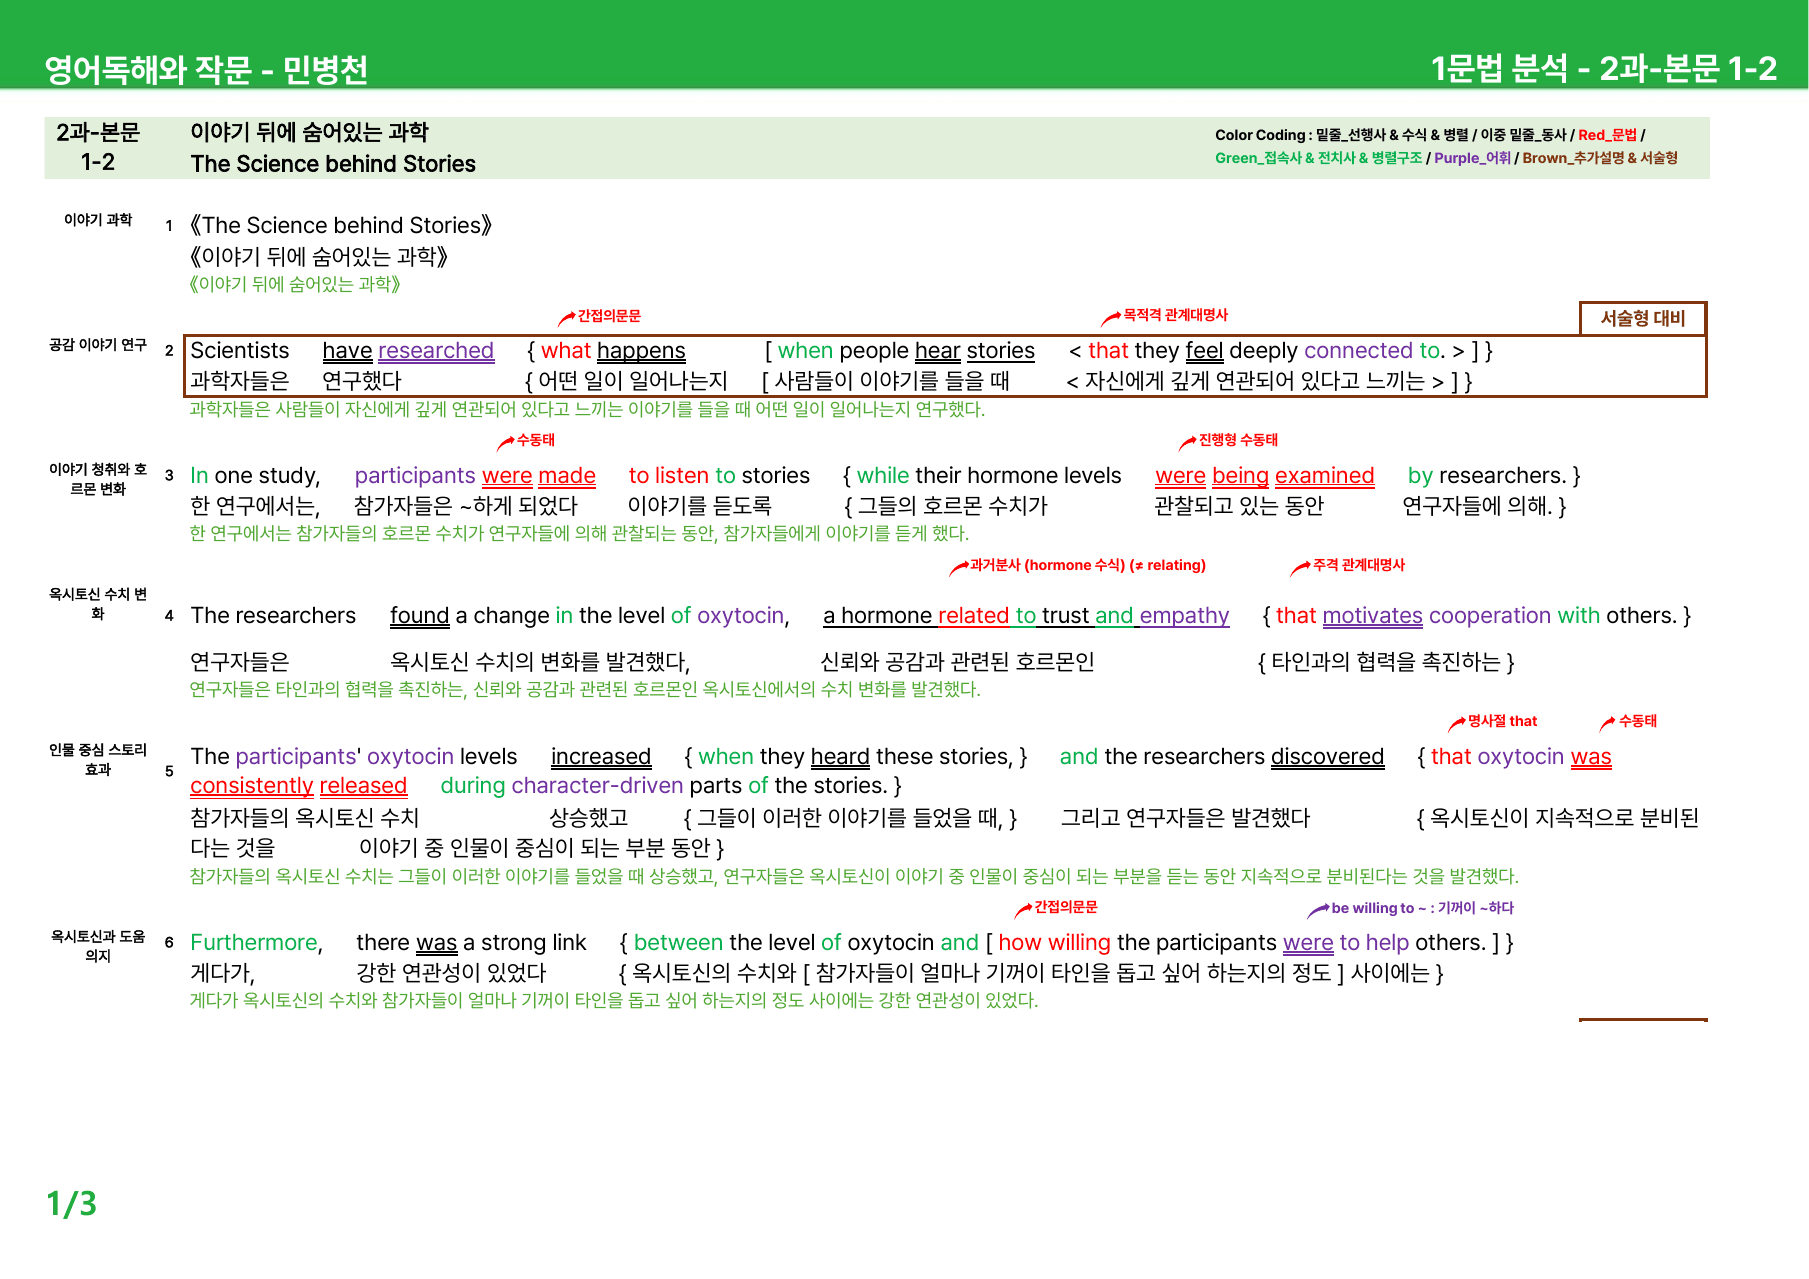Click the green word 'Furthermore,'
Screen dimensions: 1809x1279
tap(256, 943)
